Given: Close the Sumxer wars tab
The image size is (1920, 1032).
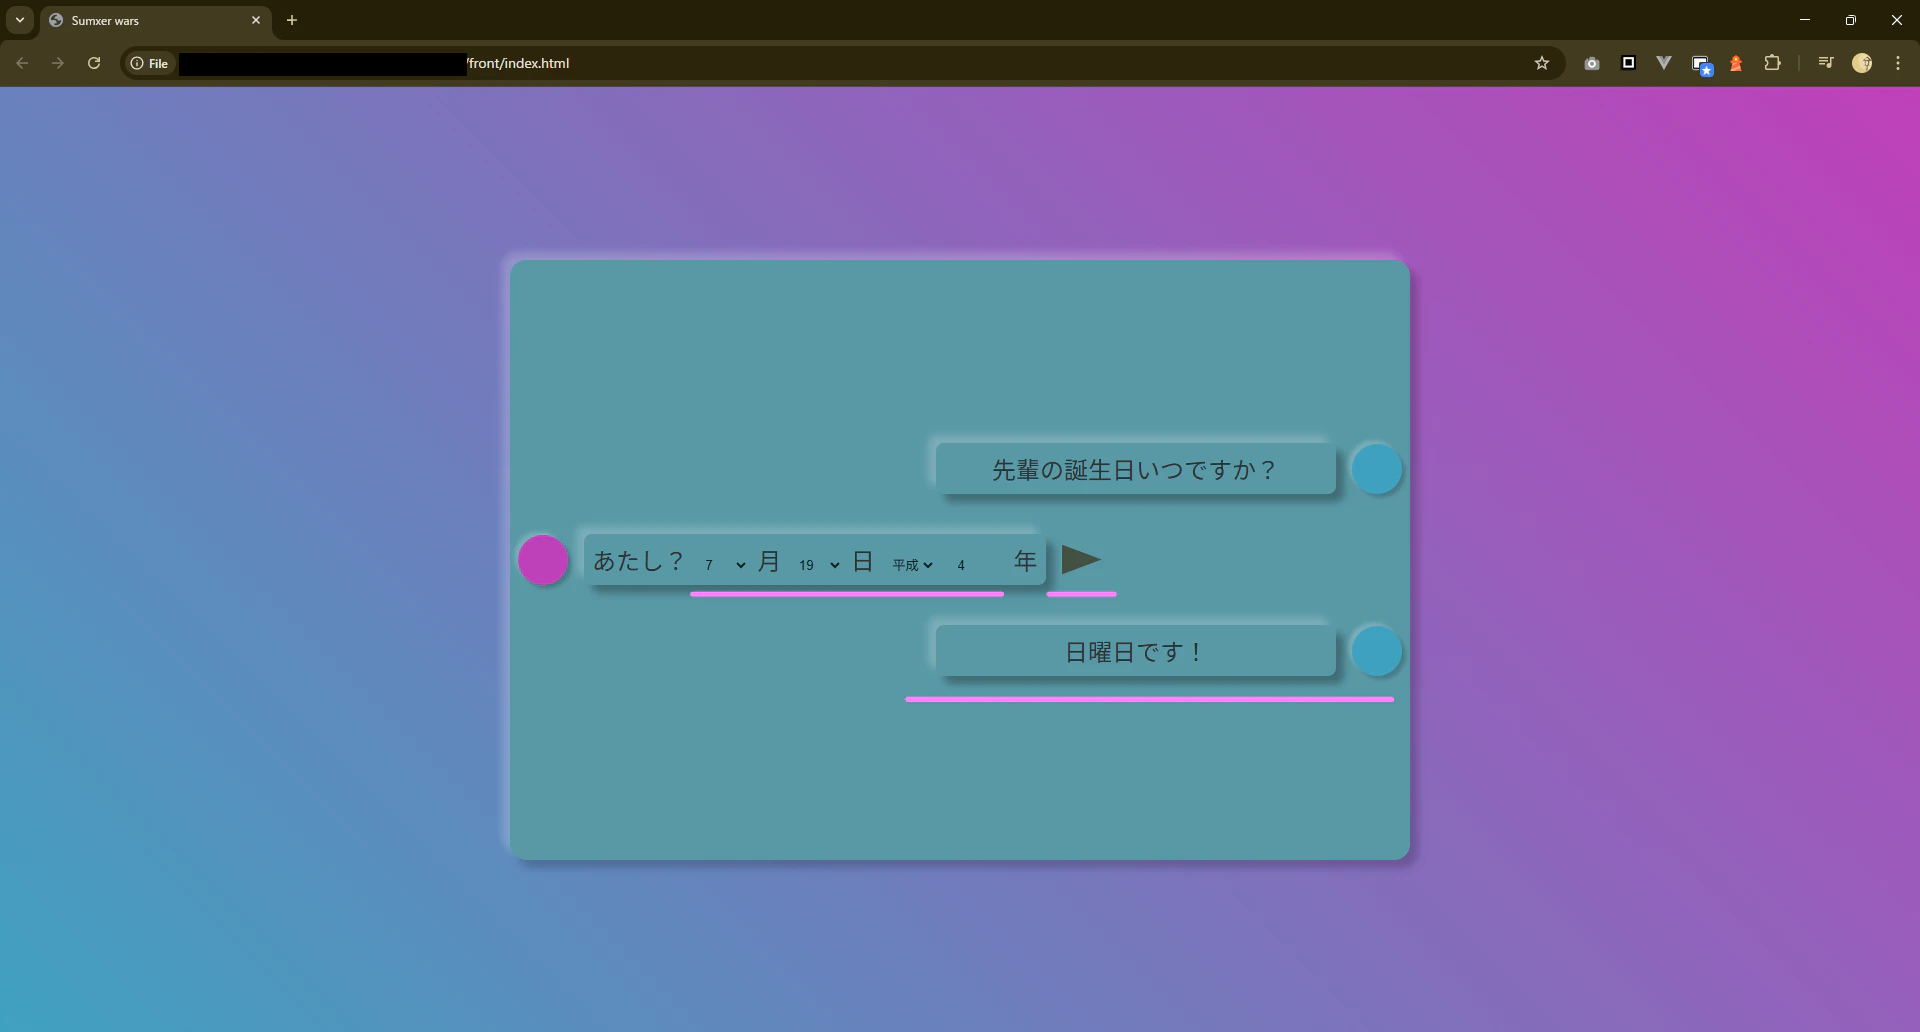Looking at the screenshot, I should pyautogui.click(x=256, y=20).
